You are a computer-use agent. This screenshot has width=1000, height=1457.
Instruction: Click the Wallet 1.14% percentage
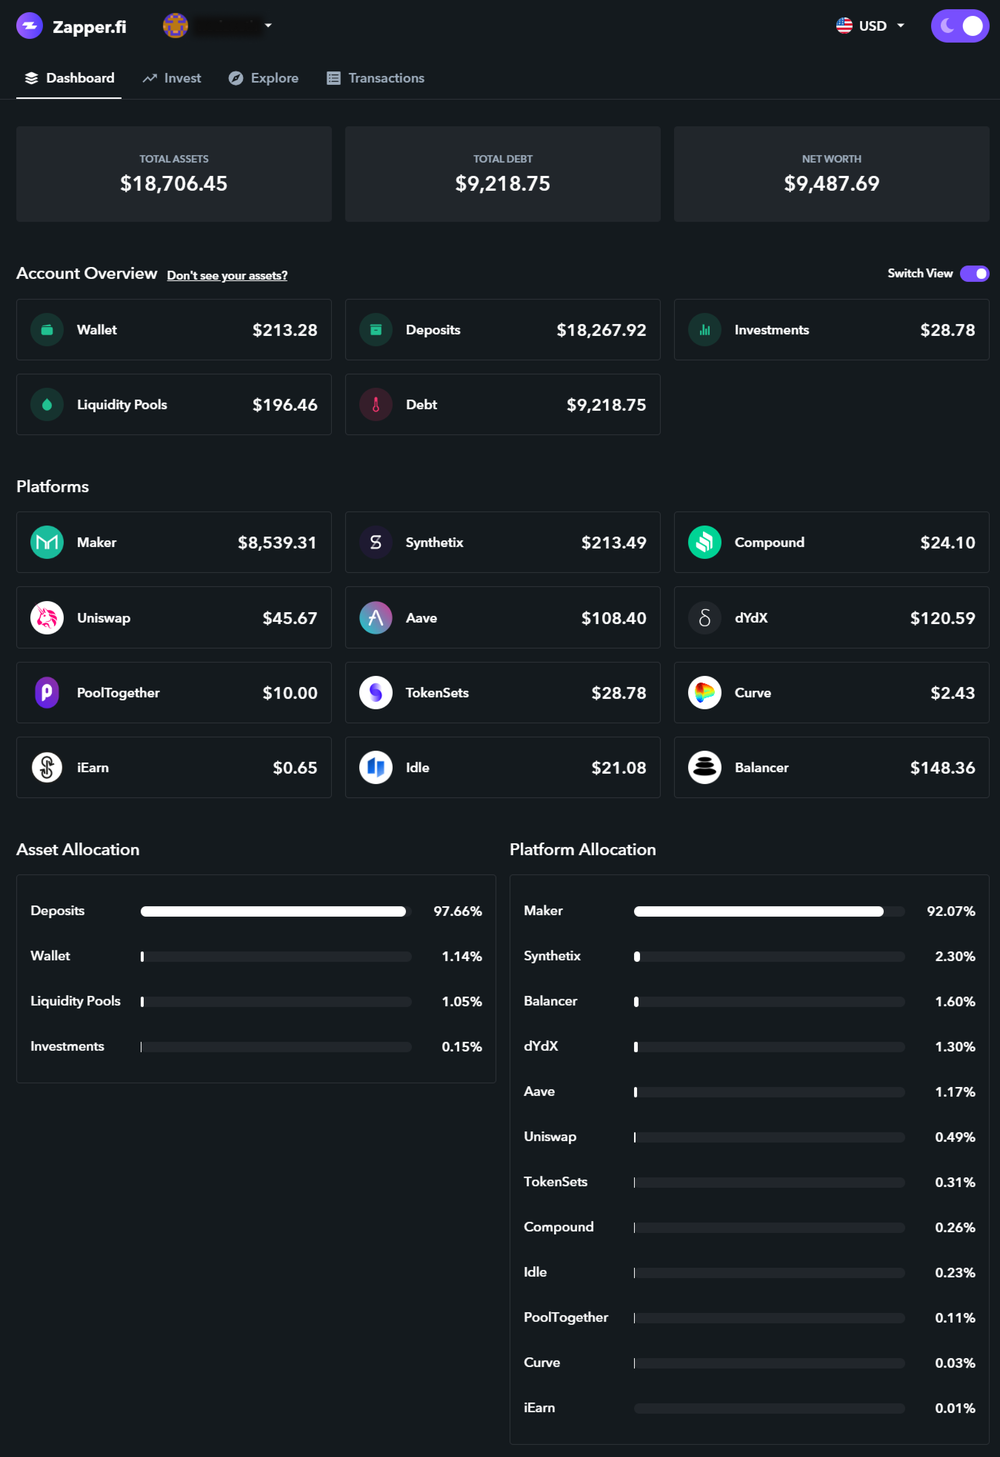pyautogui.click(x=462, y=957)
